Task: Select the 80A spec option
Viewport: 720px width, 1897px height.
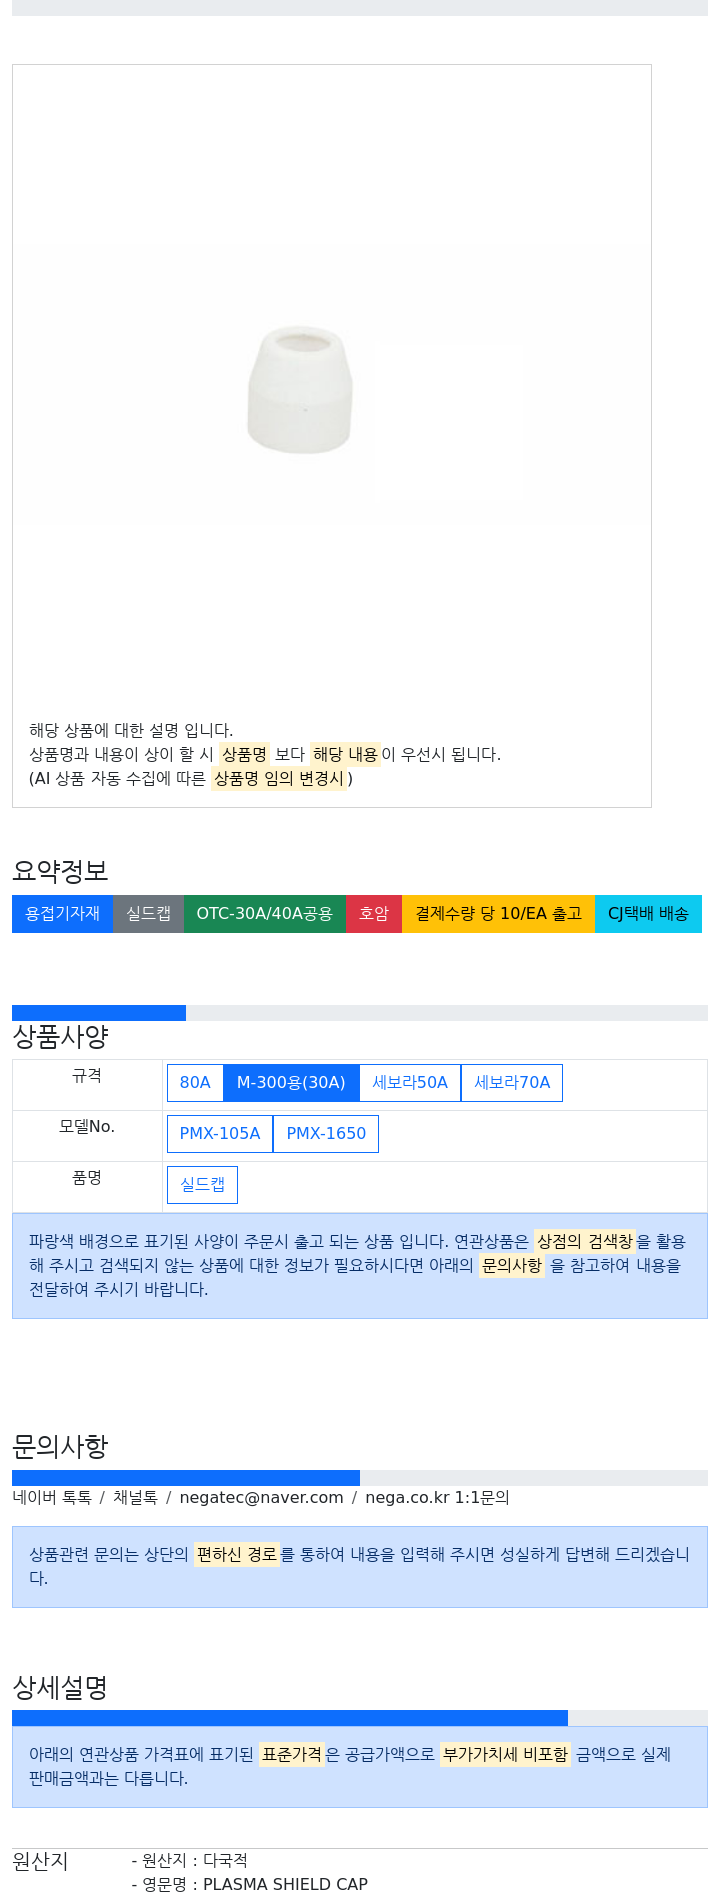Action: pyautogui.click(x=195, y=1082)
